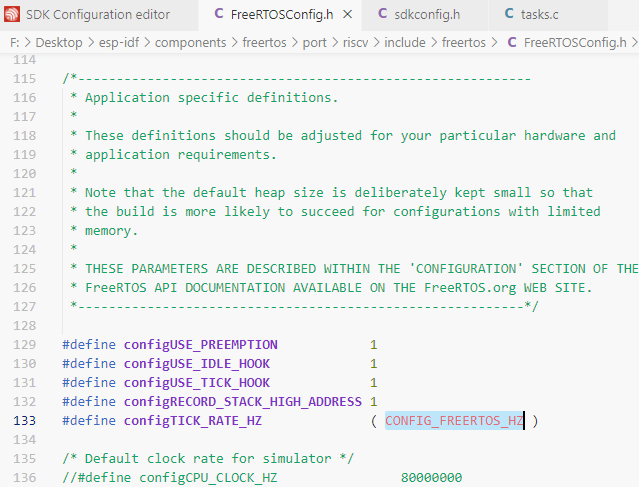Click line number 129 in gutter
639x487 pixels.
pos(24,345)
